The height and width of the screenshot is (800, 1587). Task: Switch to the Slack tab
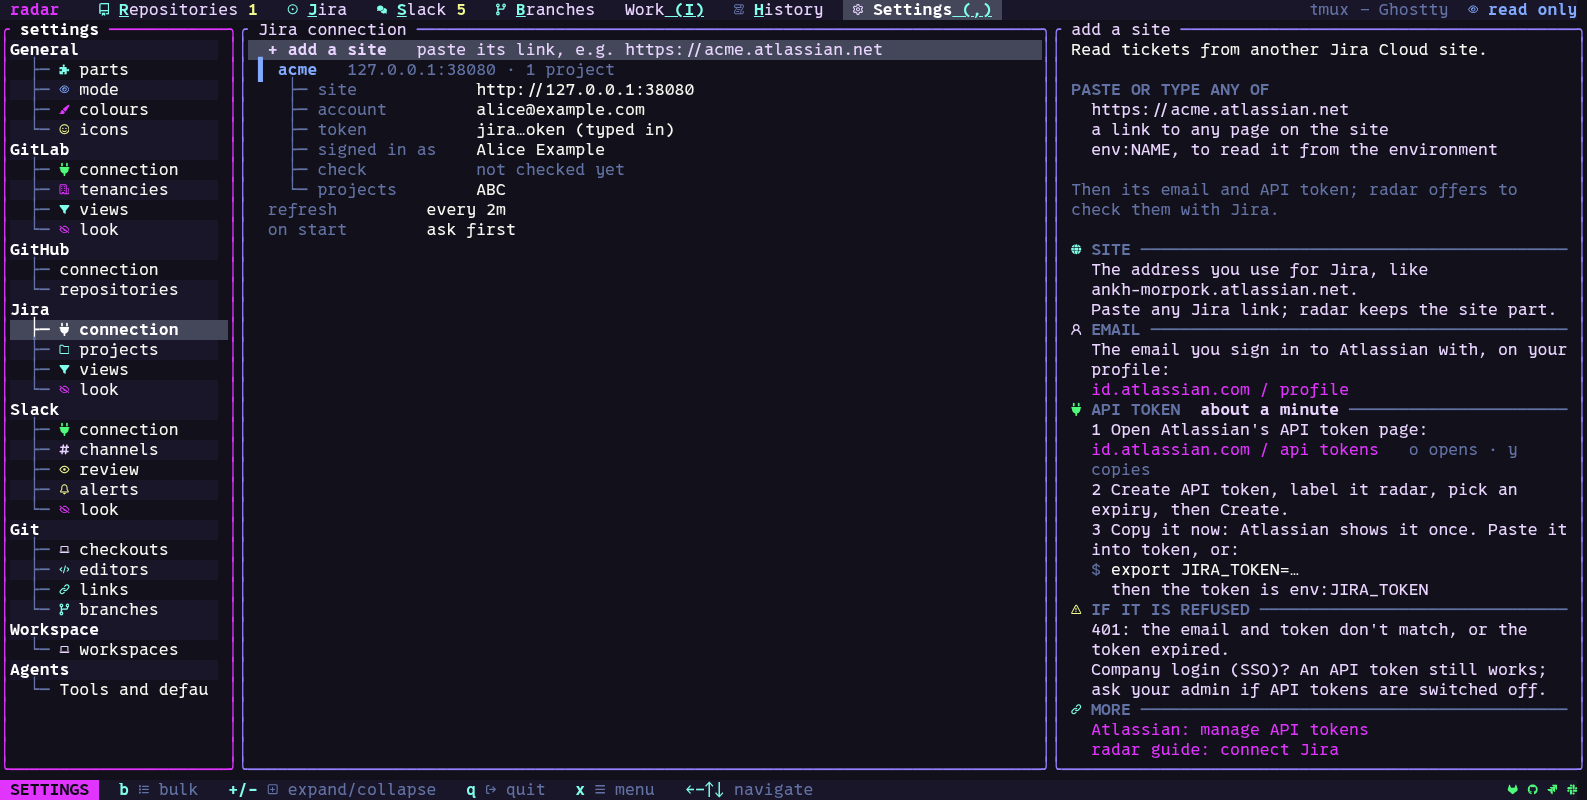pos(421,10)
